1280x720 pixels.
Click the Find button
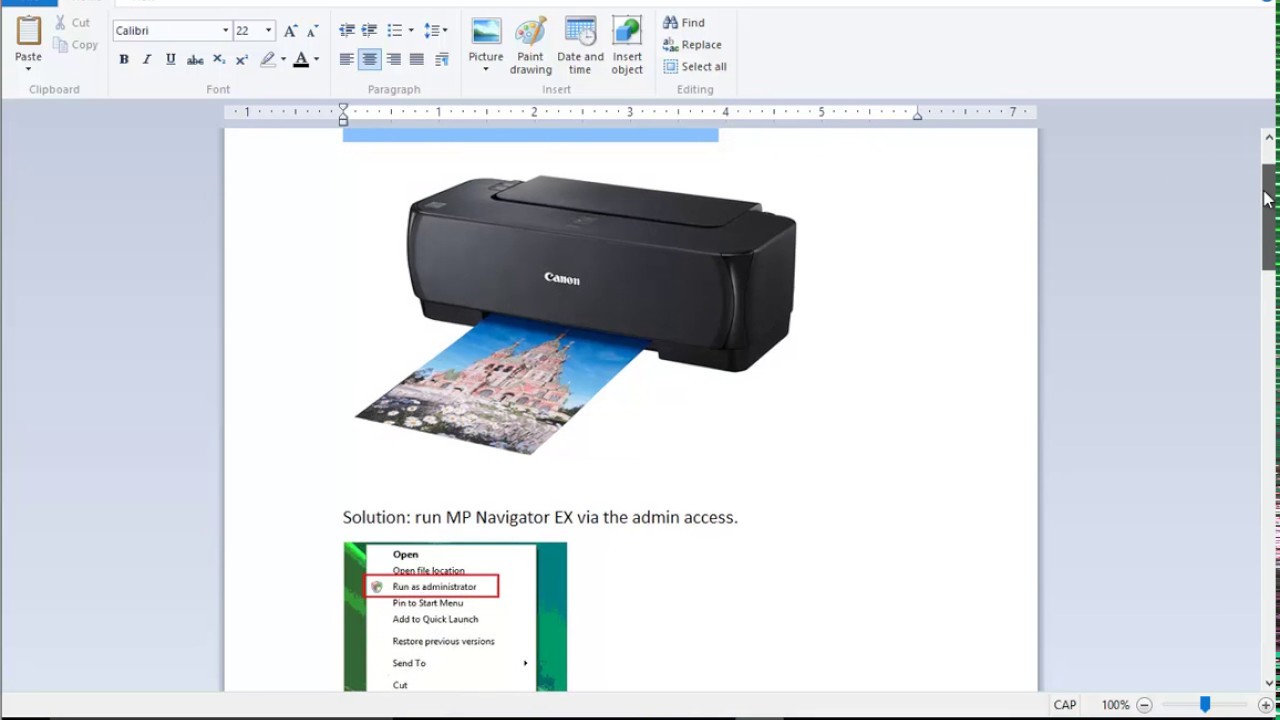[x=684, y=22]
